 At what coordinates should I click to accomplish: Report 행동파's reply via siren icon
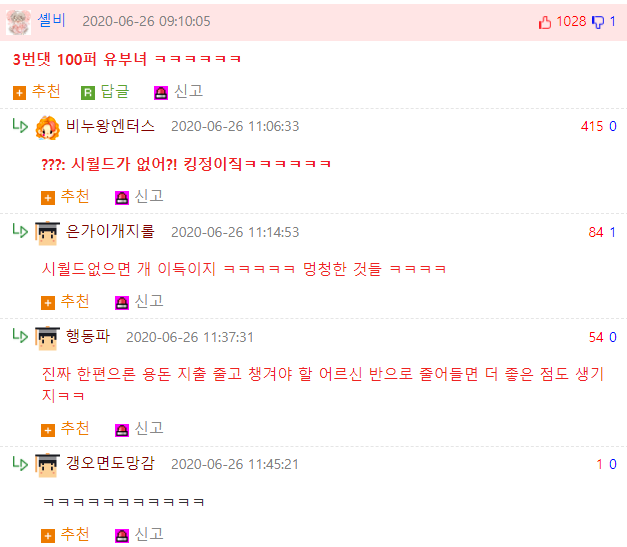(122, 430)
